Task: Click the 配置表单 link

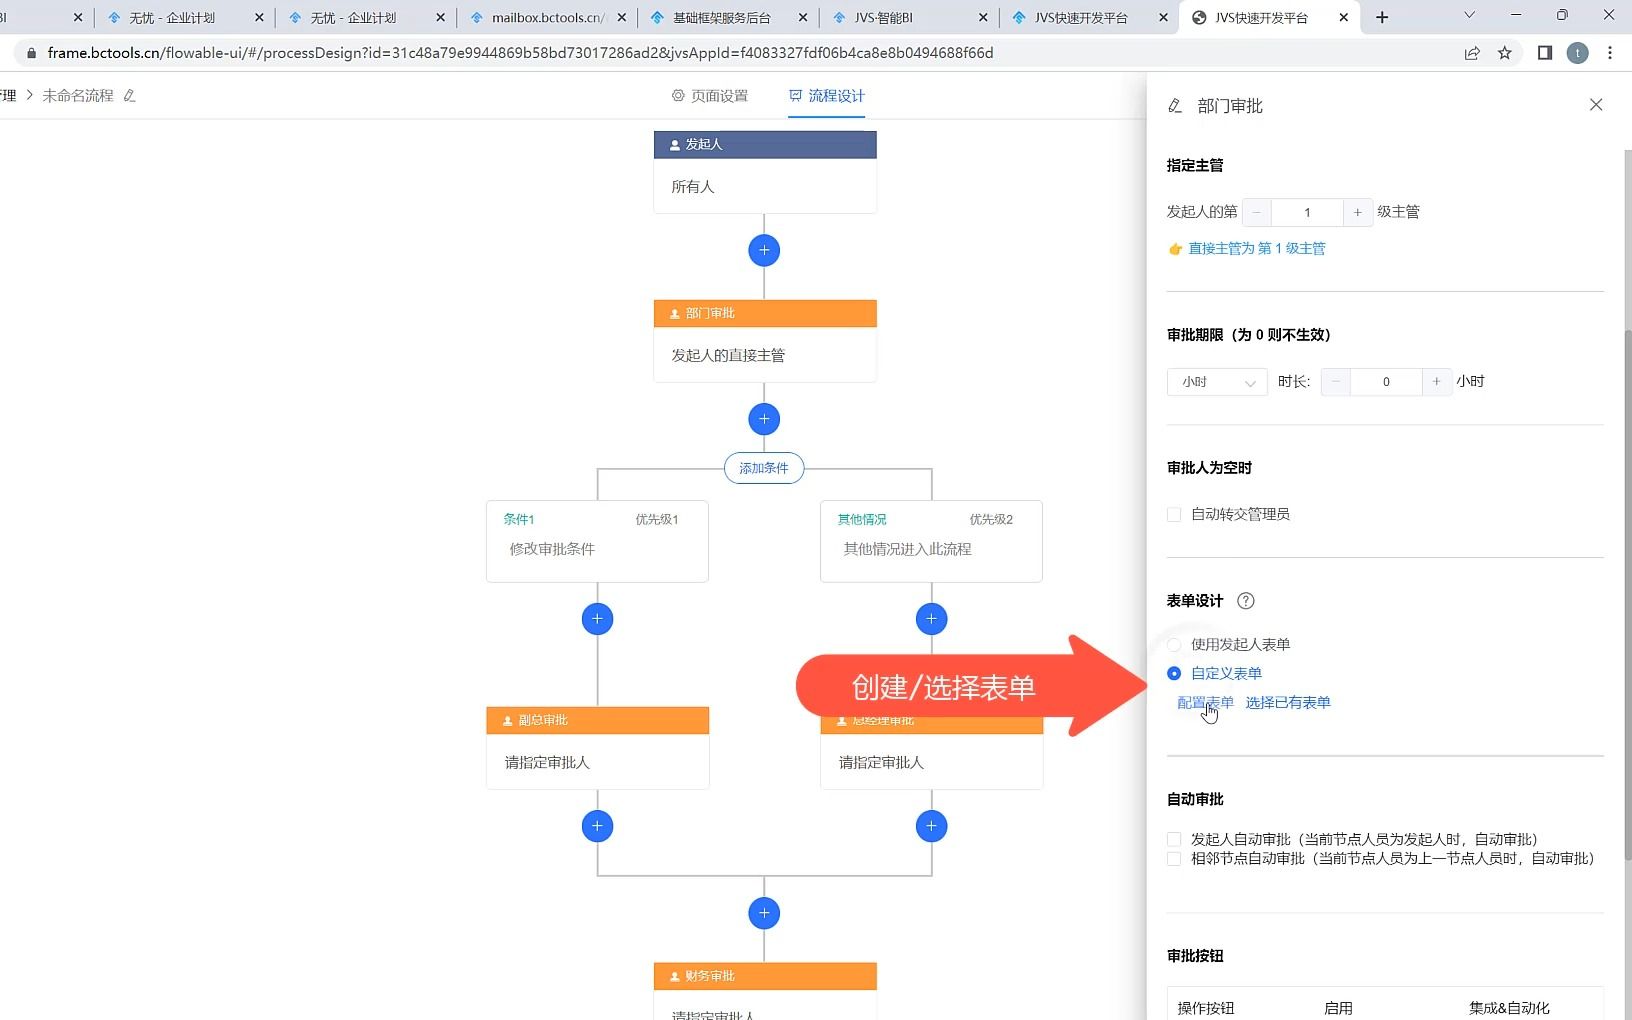Action: pos(1205,703)
